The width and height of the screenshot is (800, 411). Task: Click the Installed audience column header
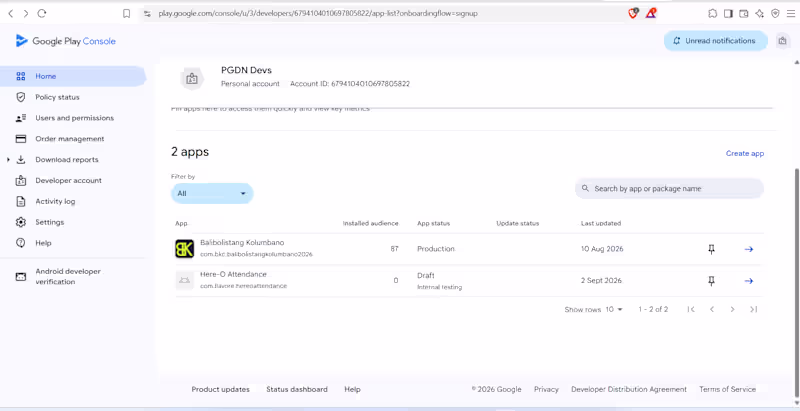(x=370, y=223)
